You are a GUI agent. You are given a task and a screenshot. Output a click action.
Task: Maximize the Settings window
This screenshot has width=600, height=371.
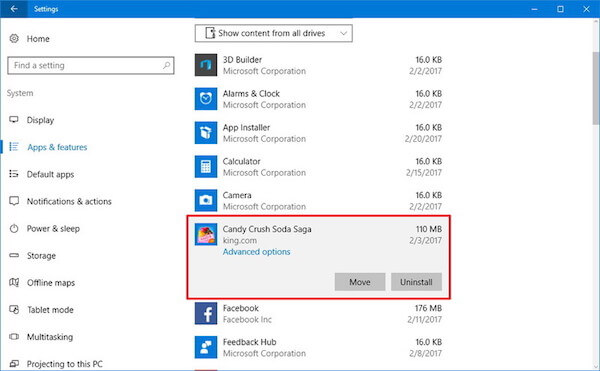560,9
